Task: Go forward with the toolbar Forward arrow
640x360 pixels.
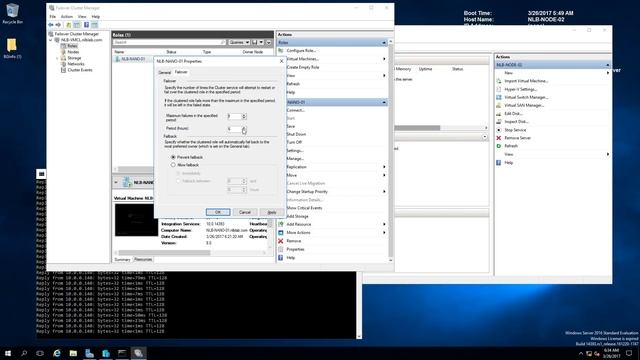Action: 58,25
